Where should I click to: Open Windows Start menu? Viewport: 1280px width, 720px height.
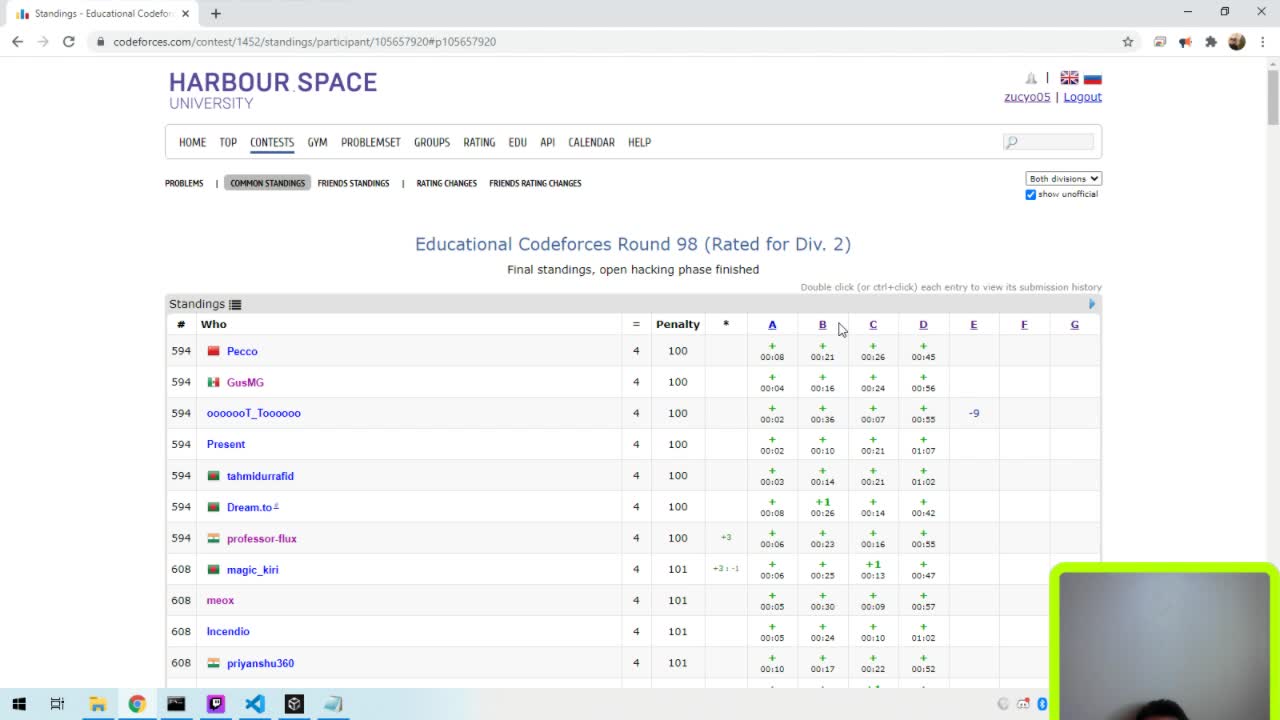point(19,704)
